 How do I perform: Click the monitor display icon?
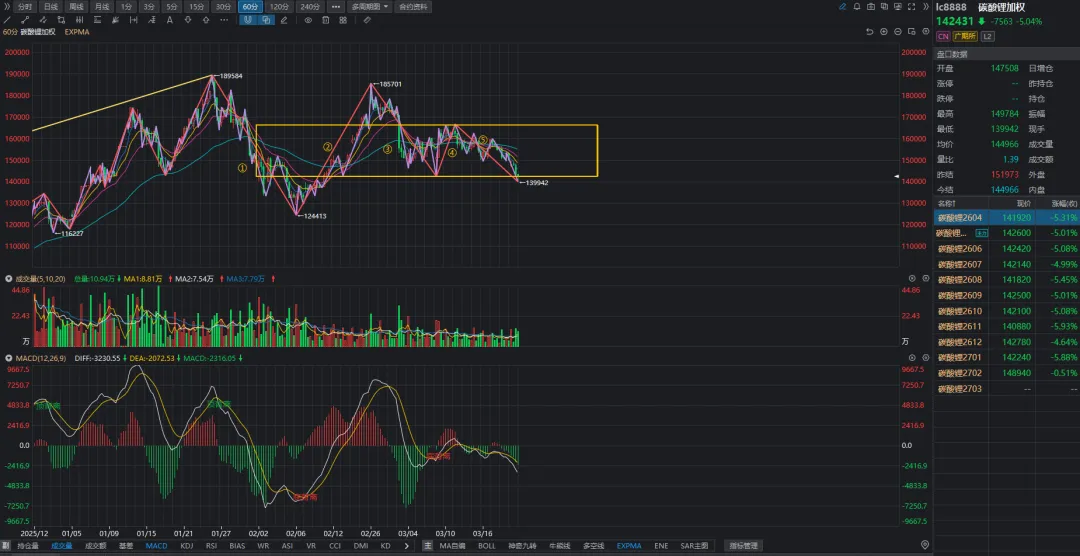(898, 6)
